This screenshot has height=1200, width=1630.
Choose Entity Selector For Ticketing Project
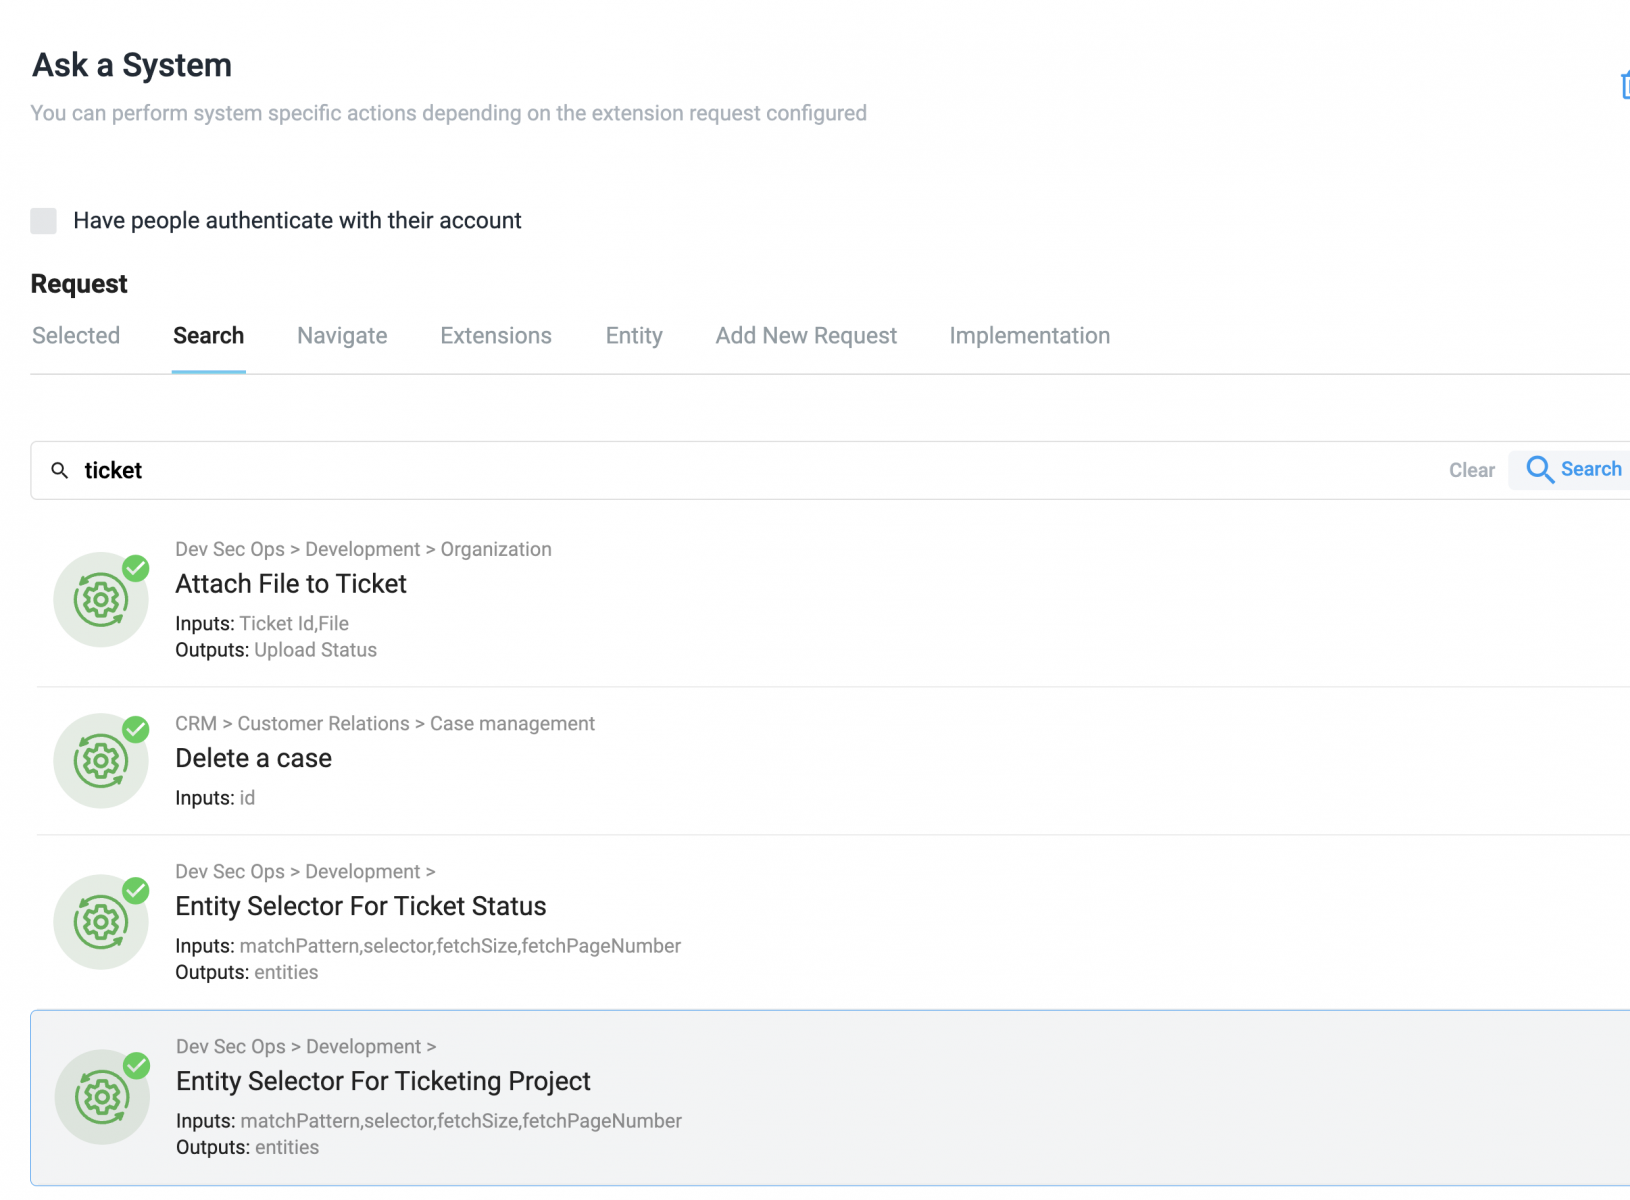[831, 1098]
